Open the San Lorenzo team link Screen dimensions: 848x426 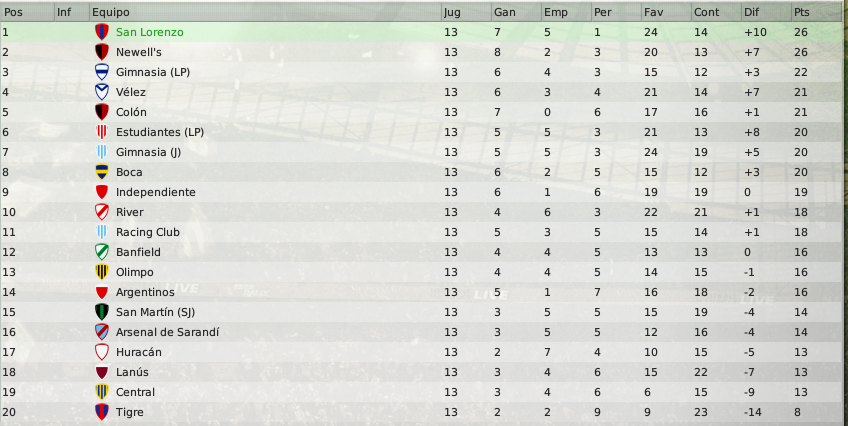click(150, 32)
